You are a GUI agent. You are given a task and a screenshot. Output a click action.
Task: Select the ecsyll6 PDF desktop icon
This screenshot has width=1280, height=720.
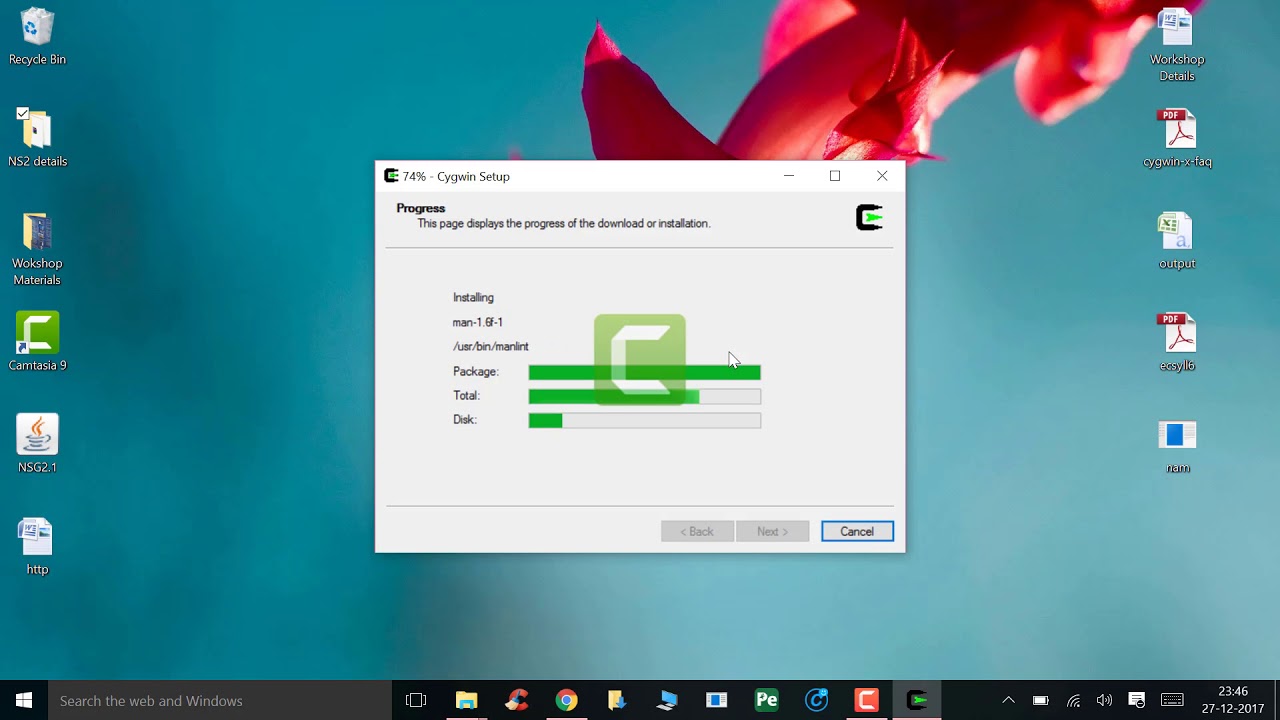tap(1177, 342)
